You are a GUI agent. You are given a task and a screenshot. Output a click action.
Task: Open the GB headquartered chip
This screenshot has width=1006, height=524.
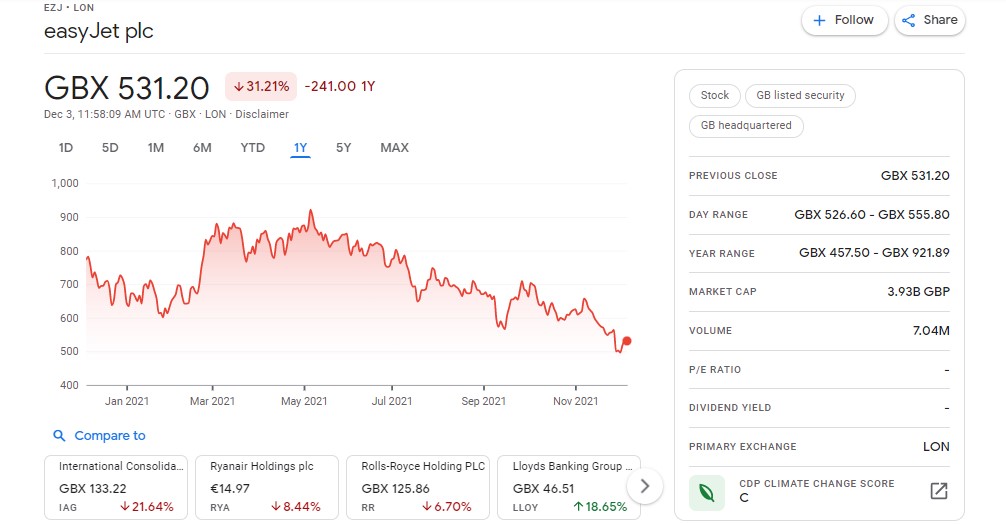pos(746,126)
